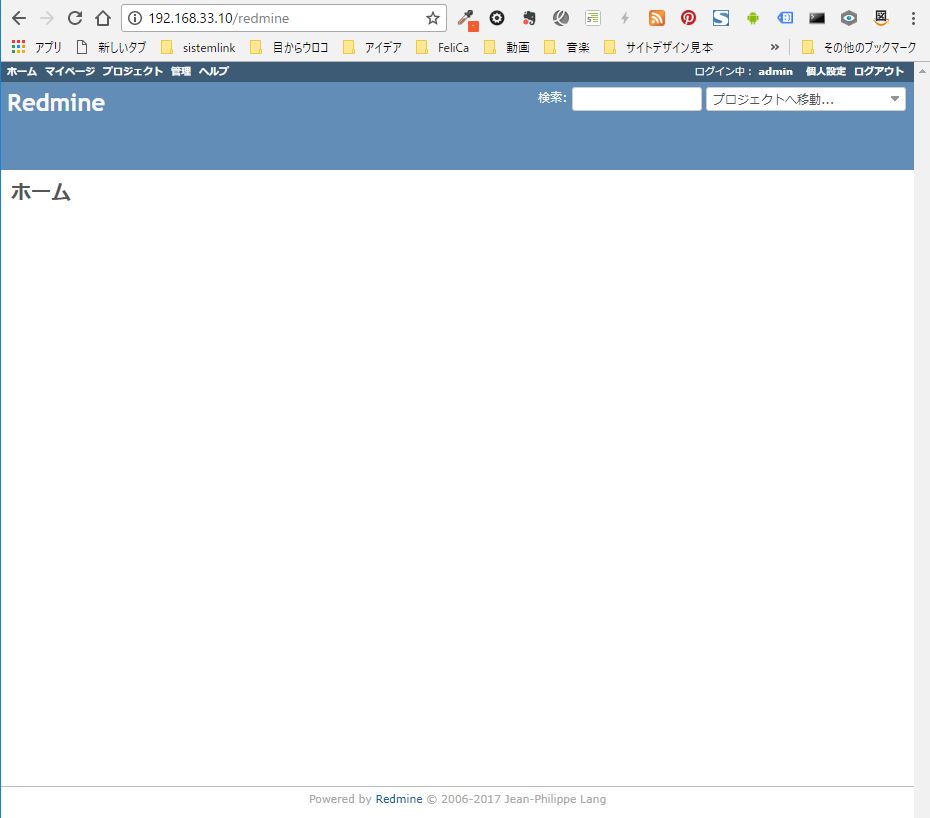930x818 pixels.
Task: Open the FeliCa bookmark folder
Action: coord(442,47)
